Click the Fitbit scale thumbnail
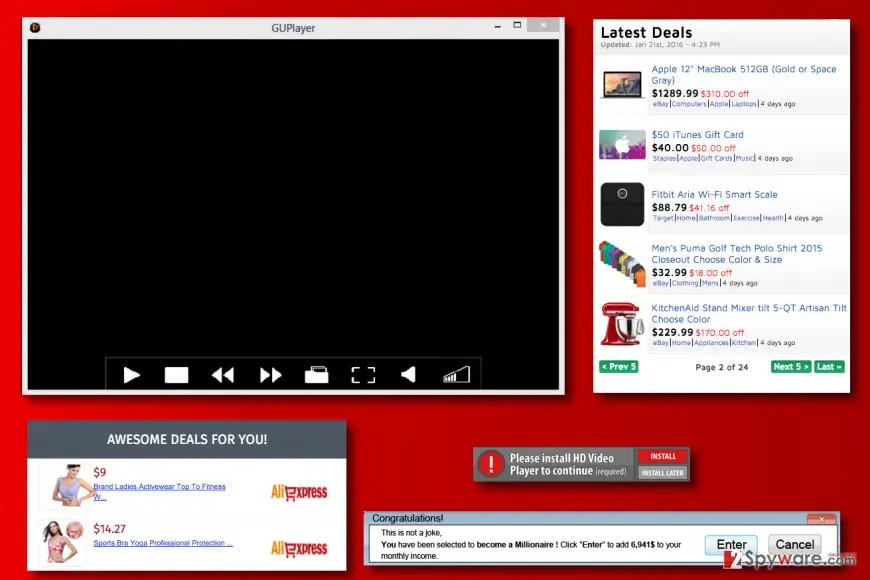Viewport: 870px width, 580px height. point(623,204)
